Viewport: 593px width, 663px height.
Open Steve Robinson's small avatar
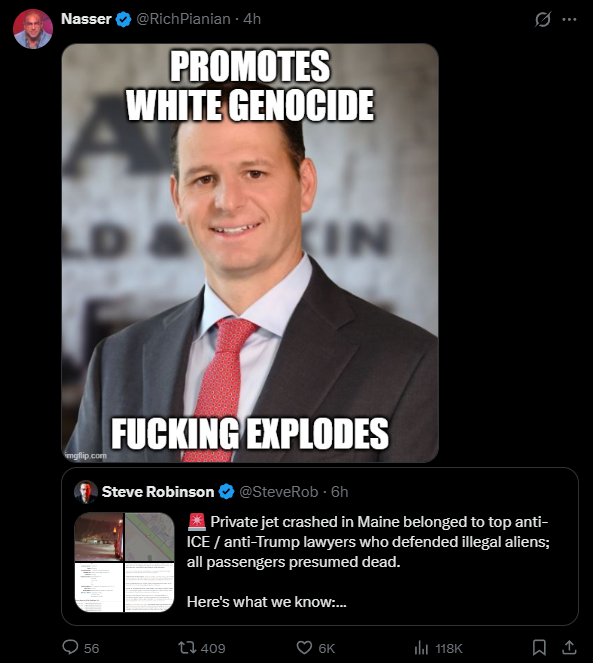(x=86, y=492)
